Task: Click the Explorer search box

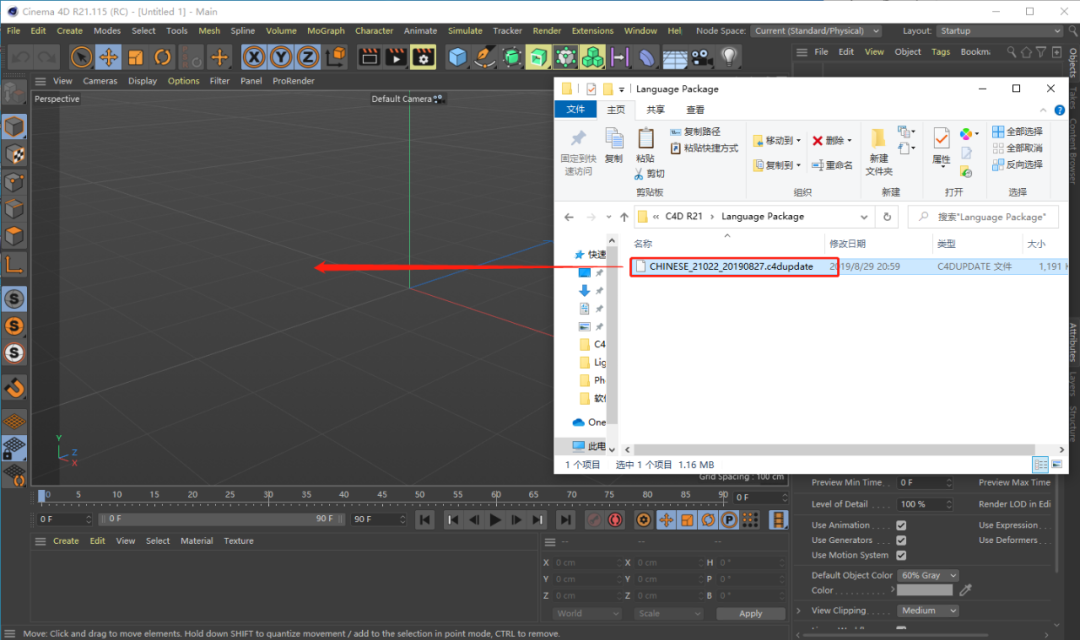Action: pyautogui.click(x=984, y=217)
